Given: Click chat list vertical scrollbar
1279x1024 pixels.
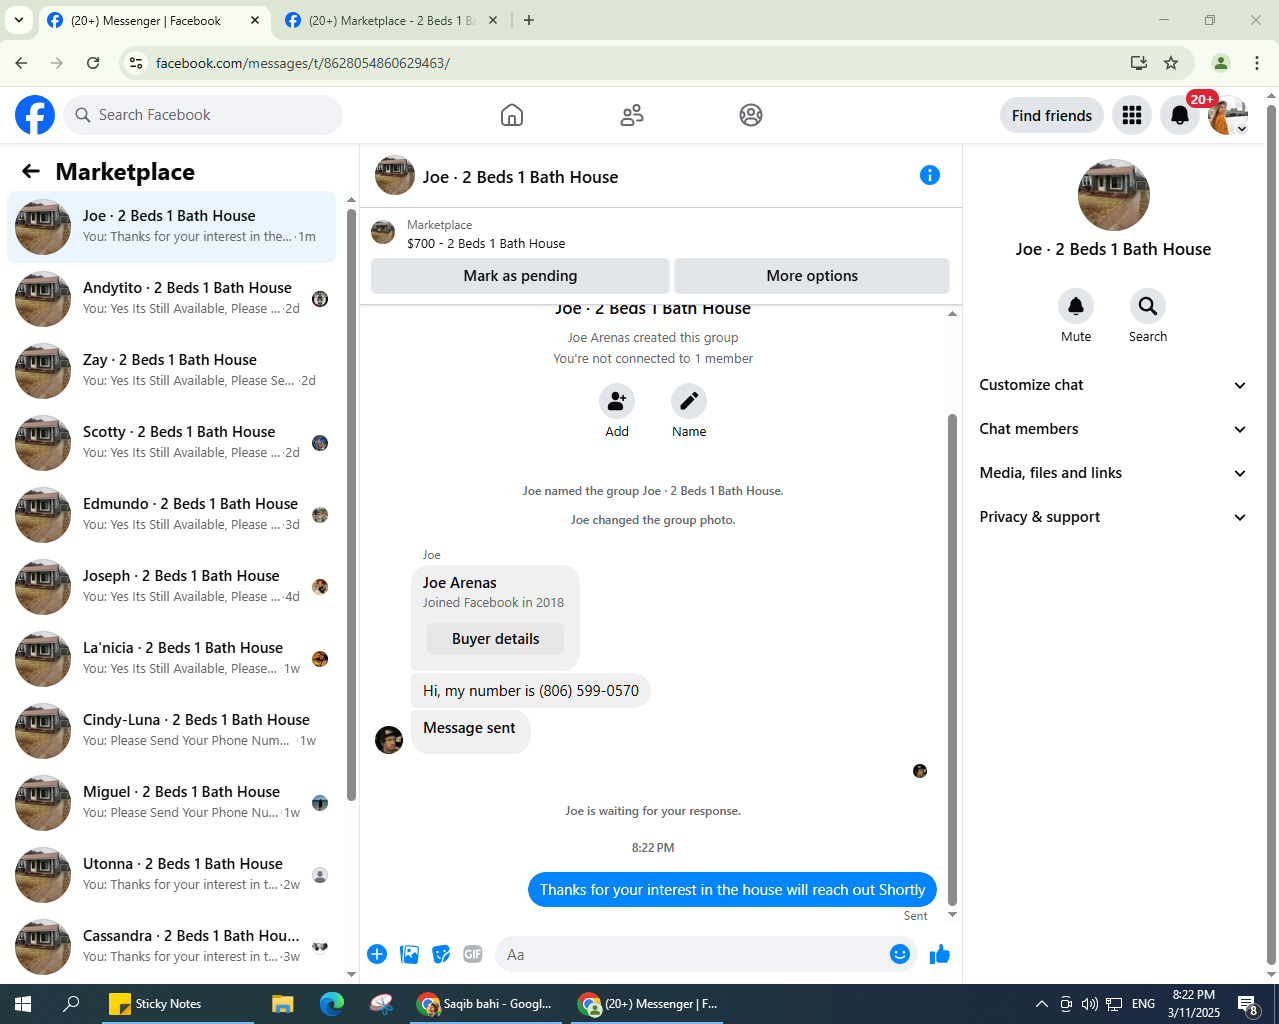Looking at the screenshot, I should click(351, 505).
